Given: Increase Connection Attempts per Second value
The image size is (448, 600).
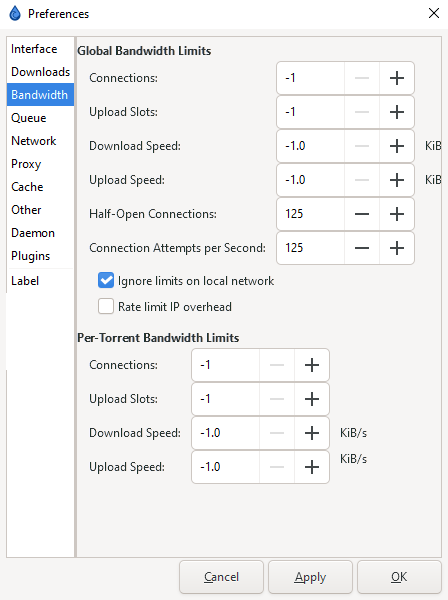Looking at the screenshot, I should 397,248.
